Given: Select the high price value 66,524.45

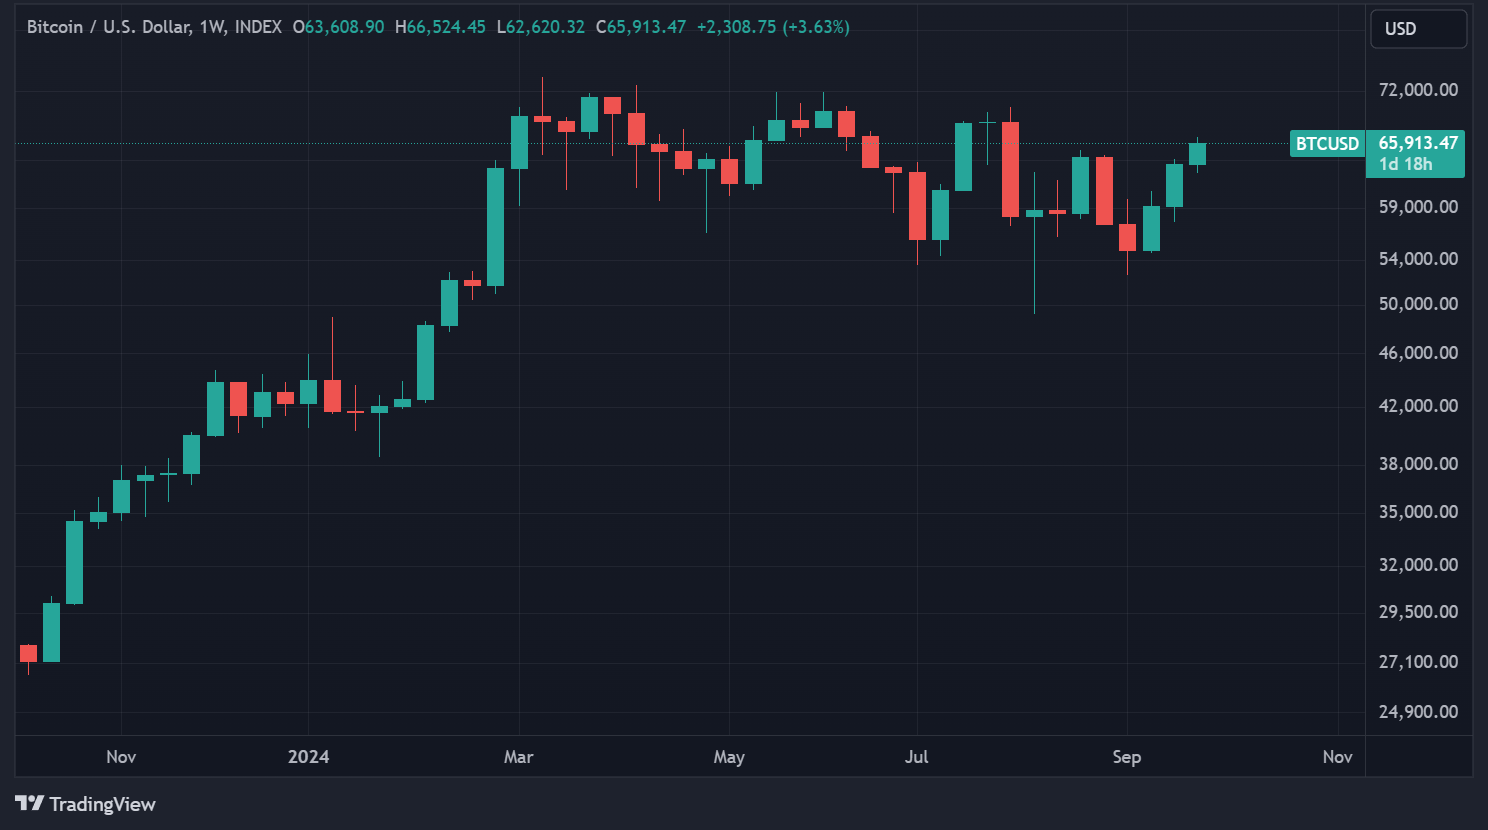Looking at the screenshot, I should click(x=441, y=27).
